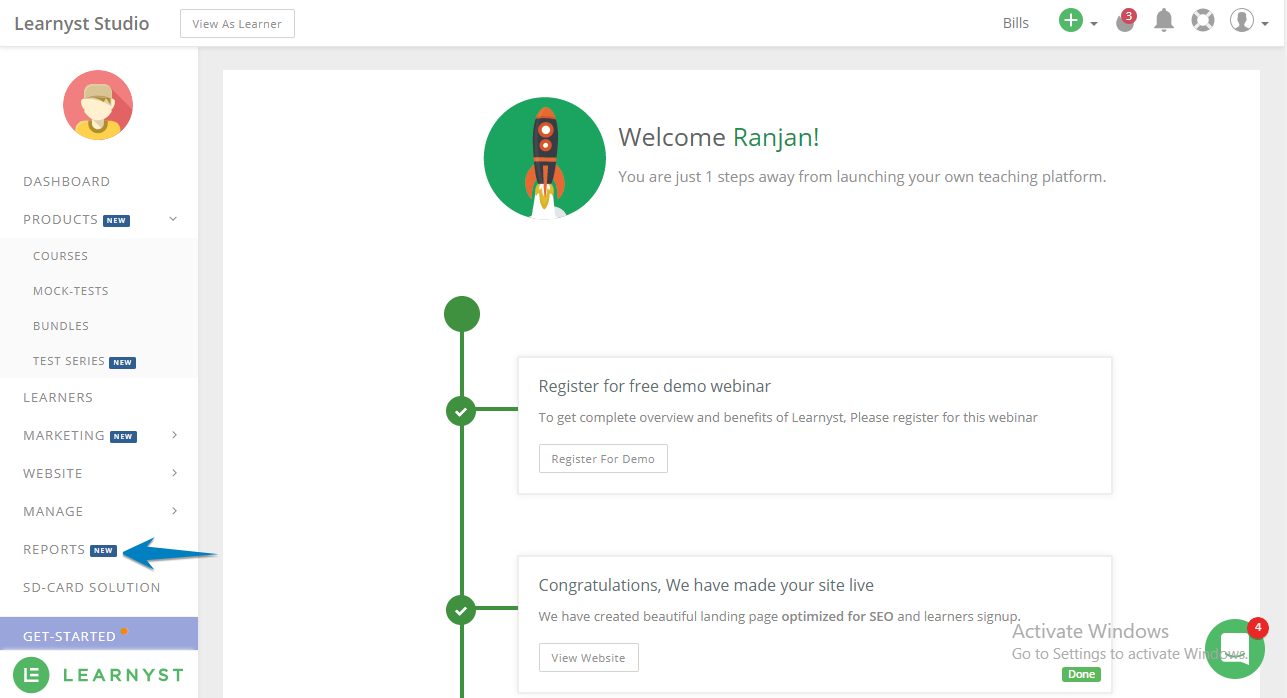Go to DASHBOARD in the sidebar
Image resolution: width=1287 pixels, height=698 pixels.
(x=67, y=181)
